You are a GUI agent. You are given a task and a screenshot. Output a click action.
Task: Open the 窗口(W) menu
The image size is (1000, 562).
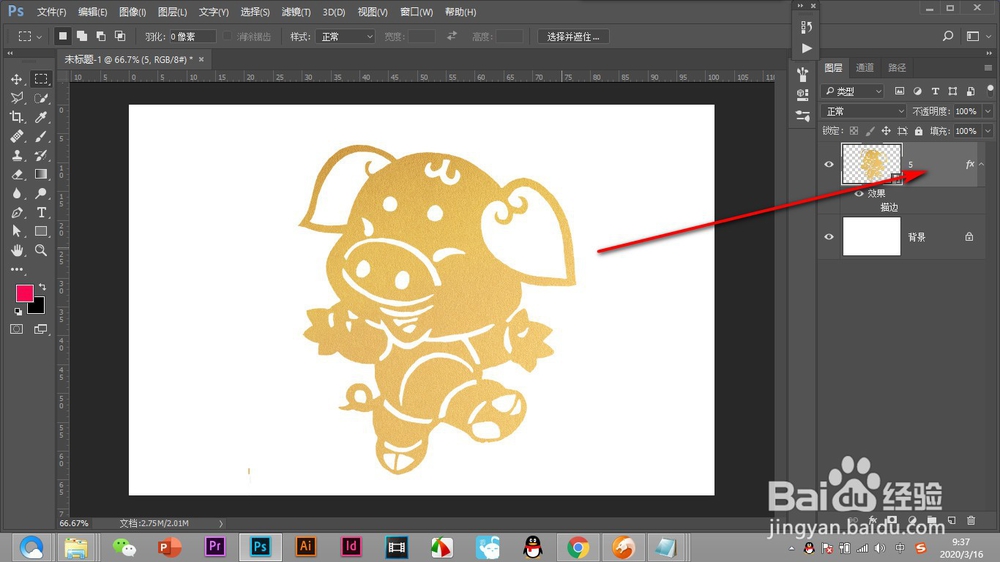416,12
